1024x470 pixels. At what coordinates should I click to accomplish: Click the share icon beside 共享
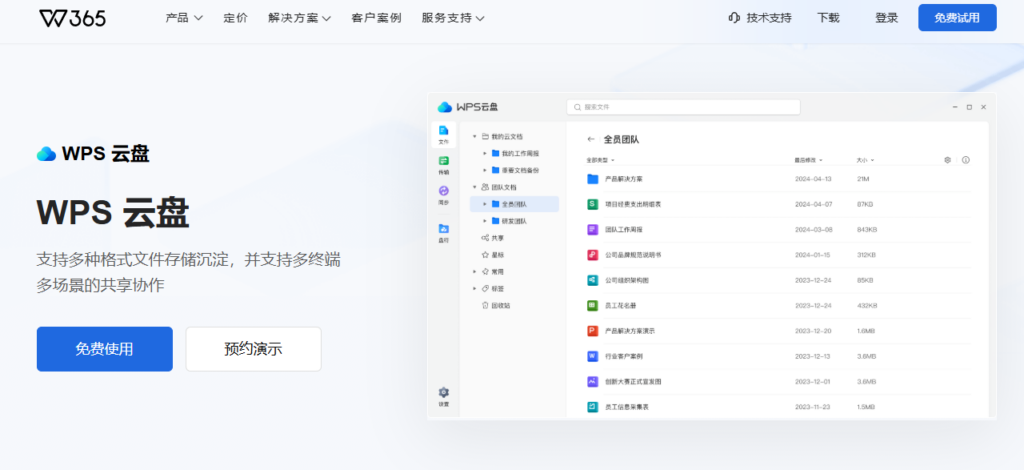tap(485, 238)
